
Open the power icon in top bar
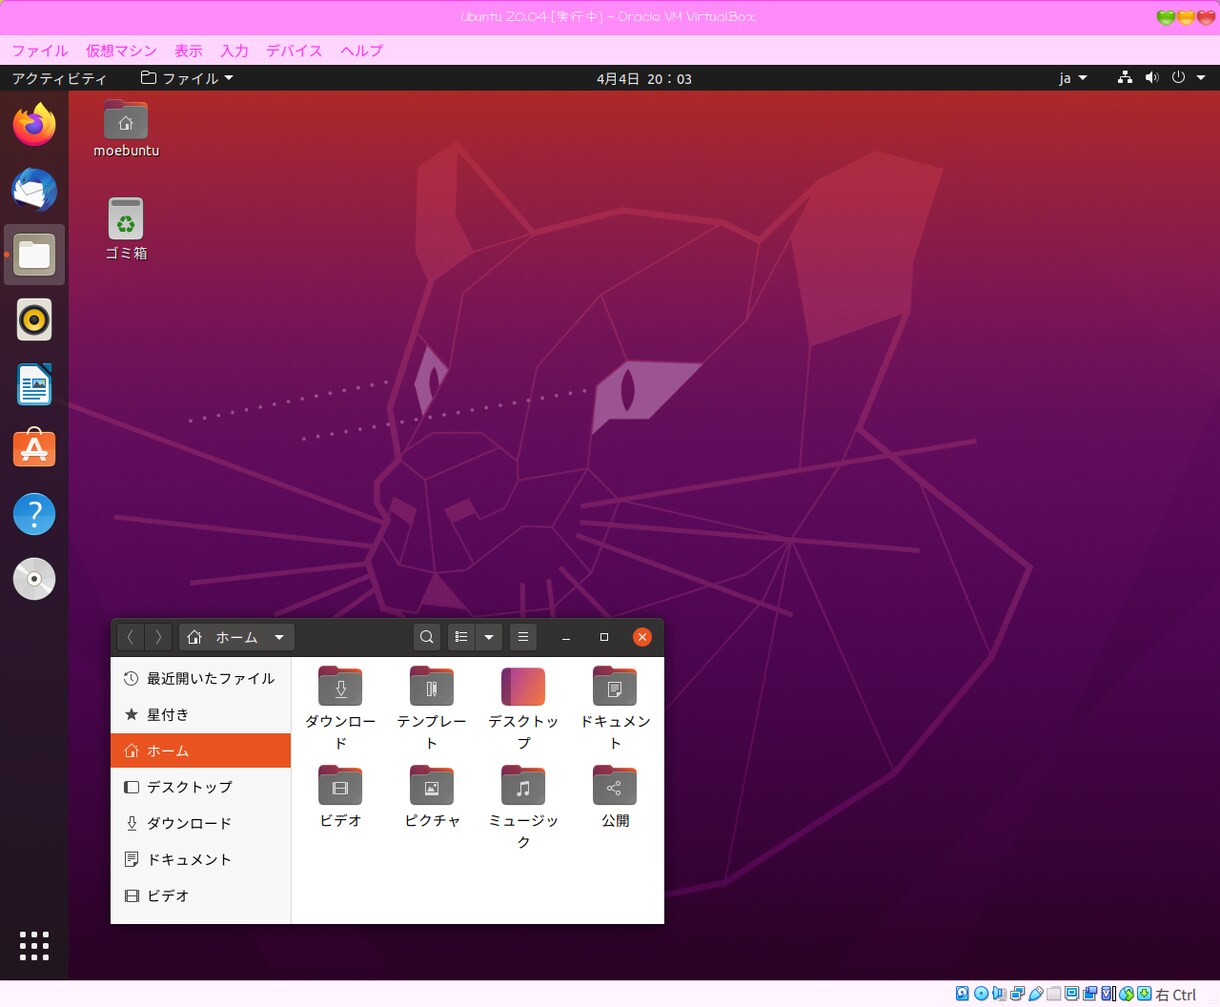[1178, 77]
